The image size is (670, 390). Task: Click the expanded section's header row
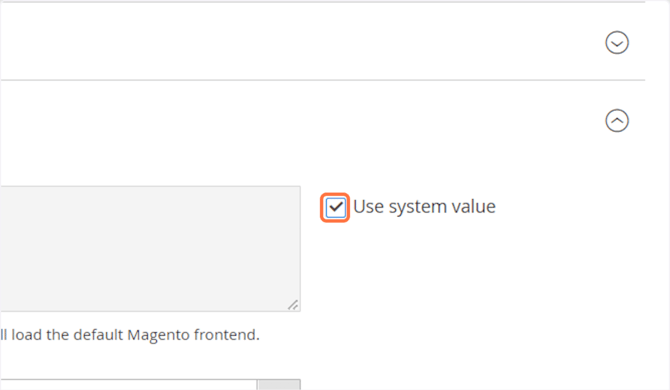point(323,120)
